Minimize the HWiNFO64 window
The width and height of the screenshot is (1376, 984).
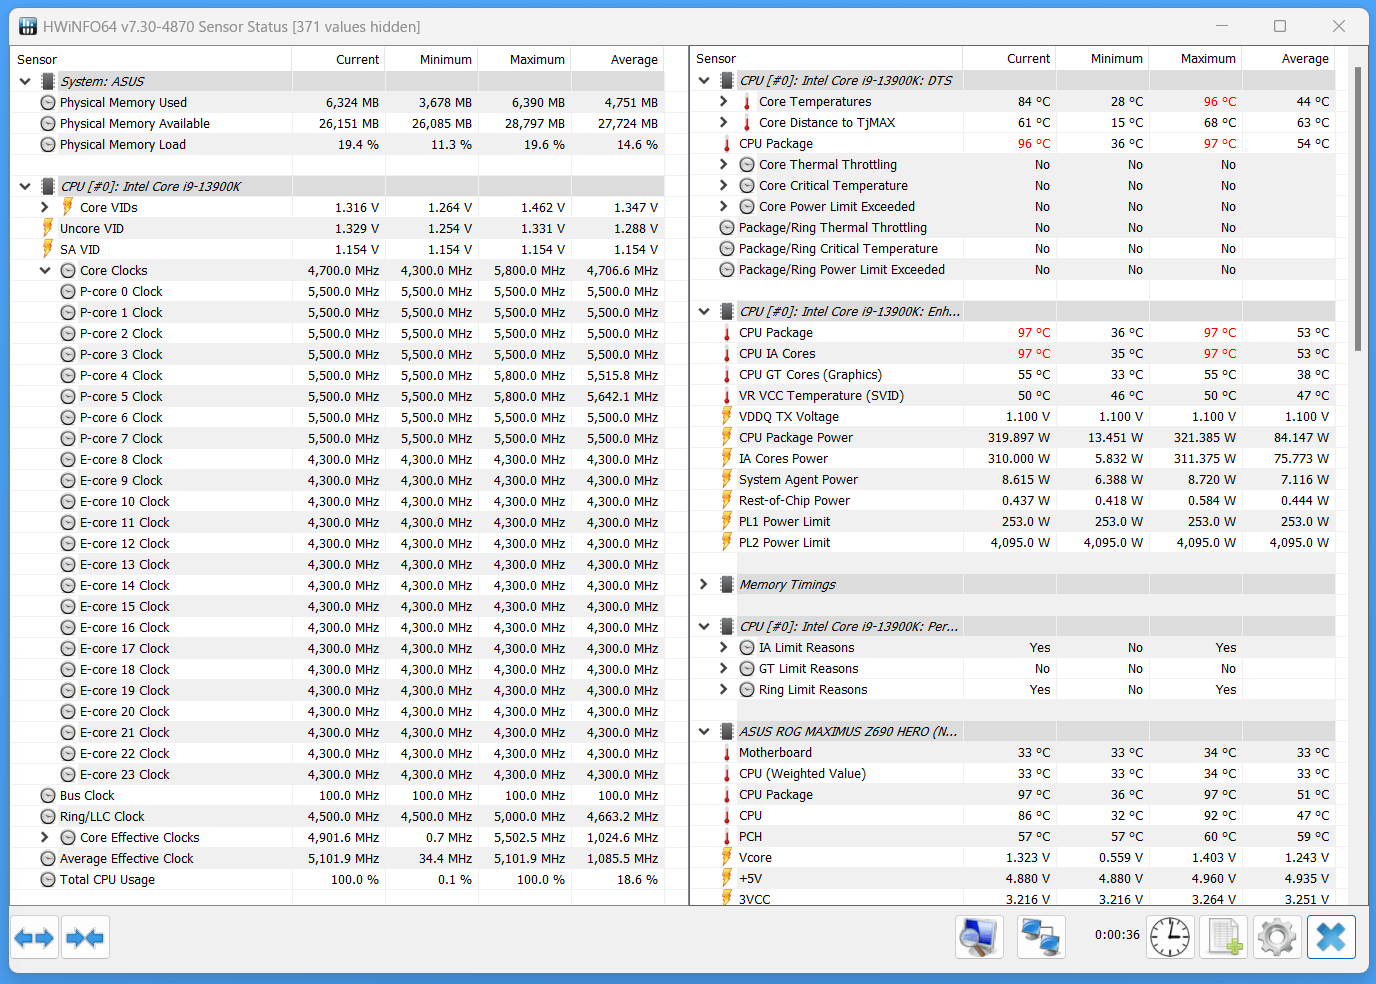coord(1222,26)
